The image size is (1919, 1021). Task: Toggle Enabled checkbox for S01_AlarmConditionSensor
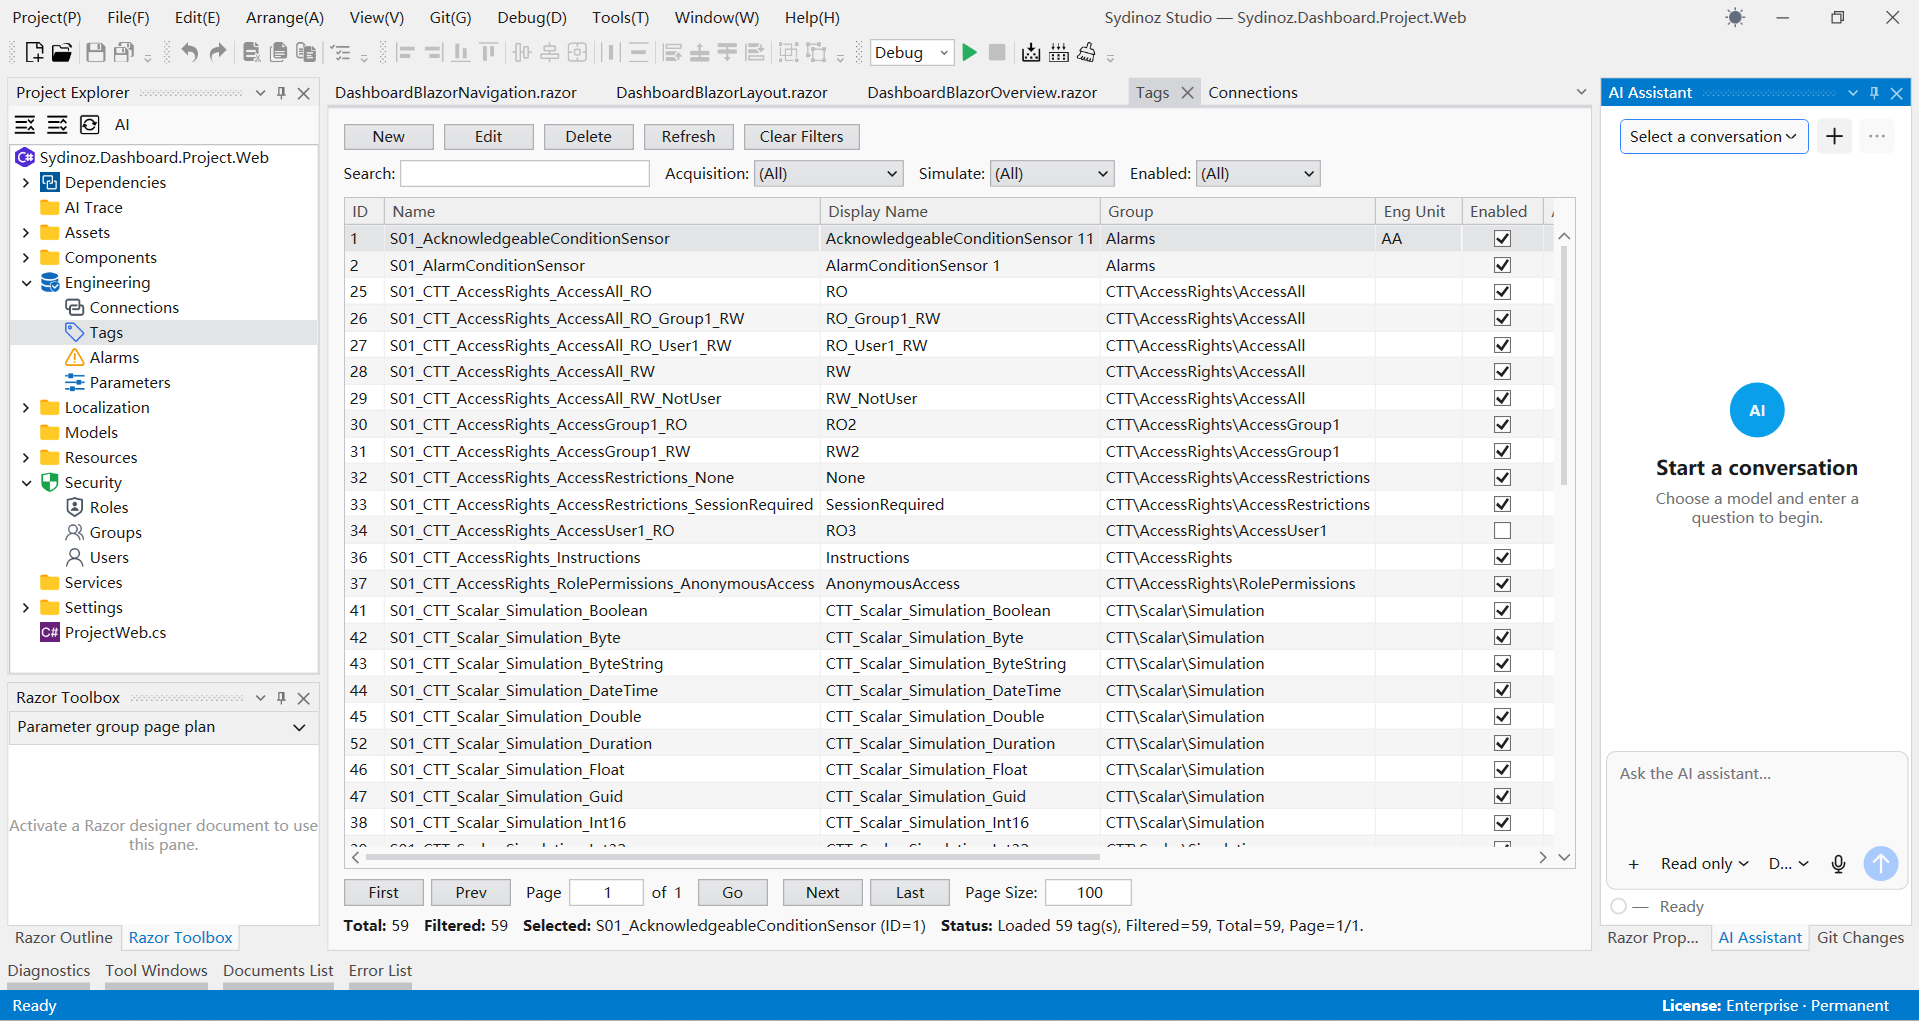click(x=1502, y=265)
